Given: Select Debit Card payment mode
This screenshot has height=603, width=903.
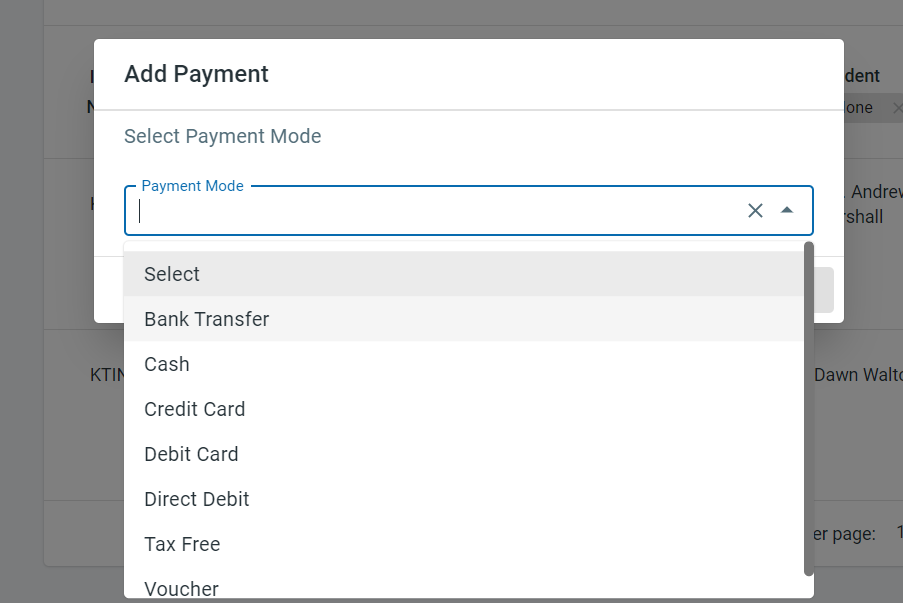Looking at the screenshot, I should click(191, 454).
